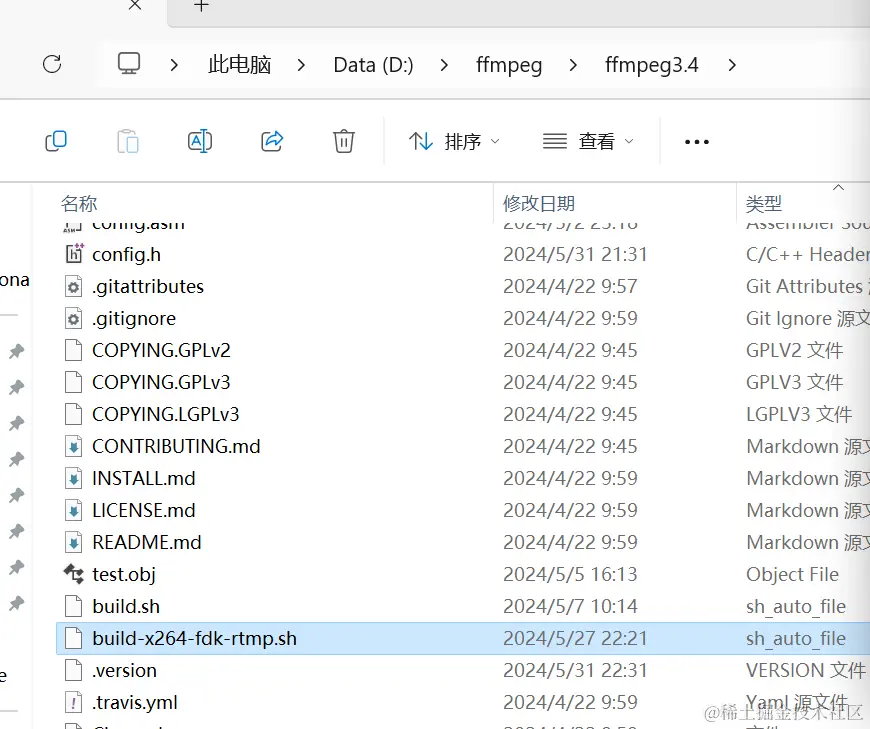Click the paste icon in toolbar
The image size is (870, 729).
pos(128,141)
